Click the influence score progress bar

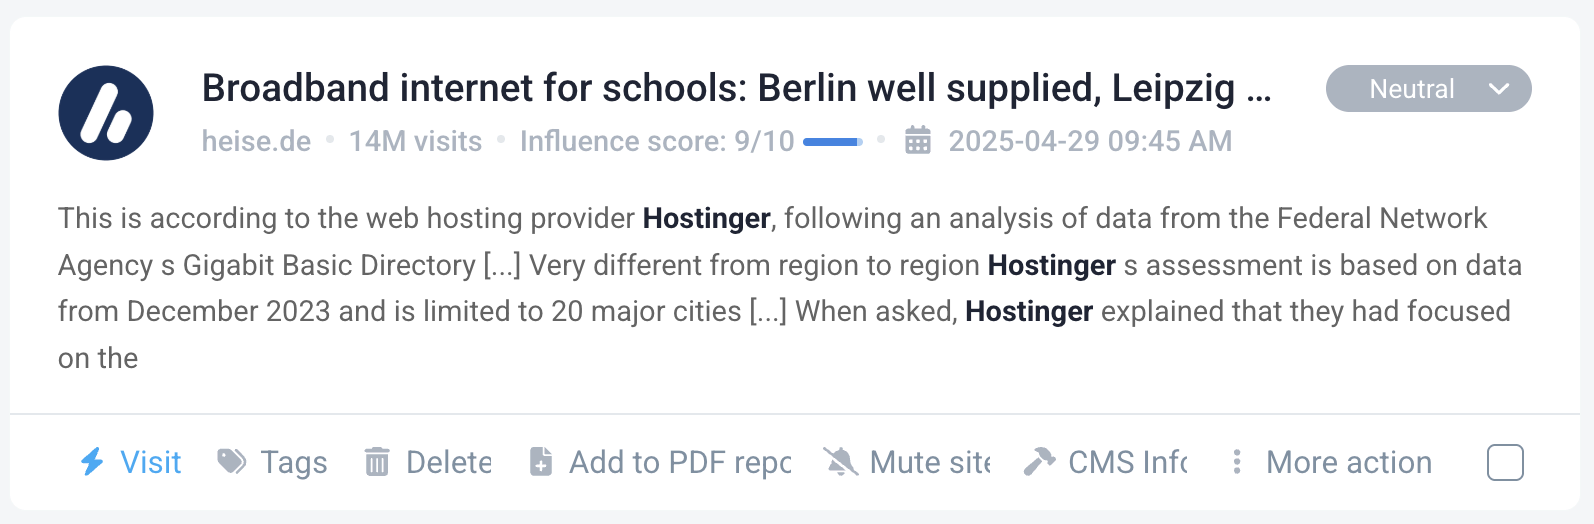point(833,142)
